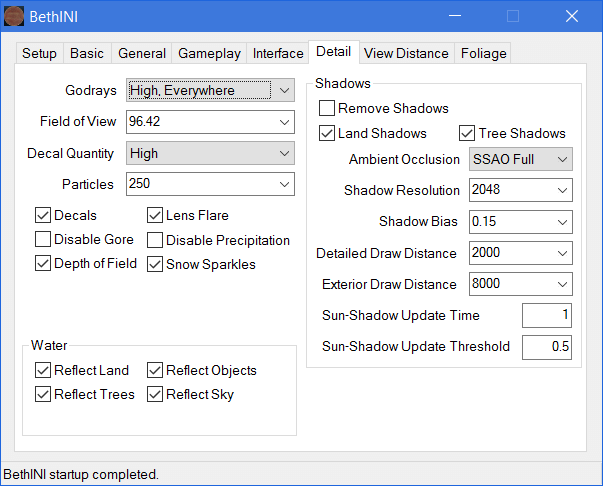The width and height of the screenshot is (603, 486).
Task: Click the BethINI app icon in title bar
Action: (15, 16)
